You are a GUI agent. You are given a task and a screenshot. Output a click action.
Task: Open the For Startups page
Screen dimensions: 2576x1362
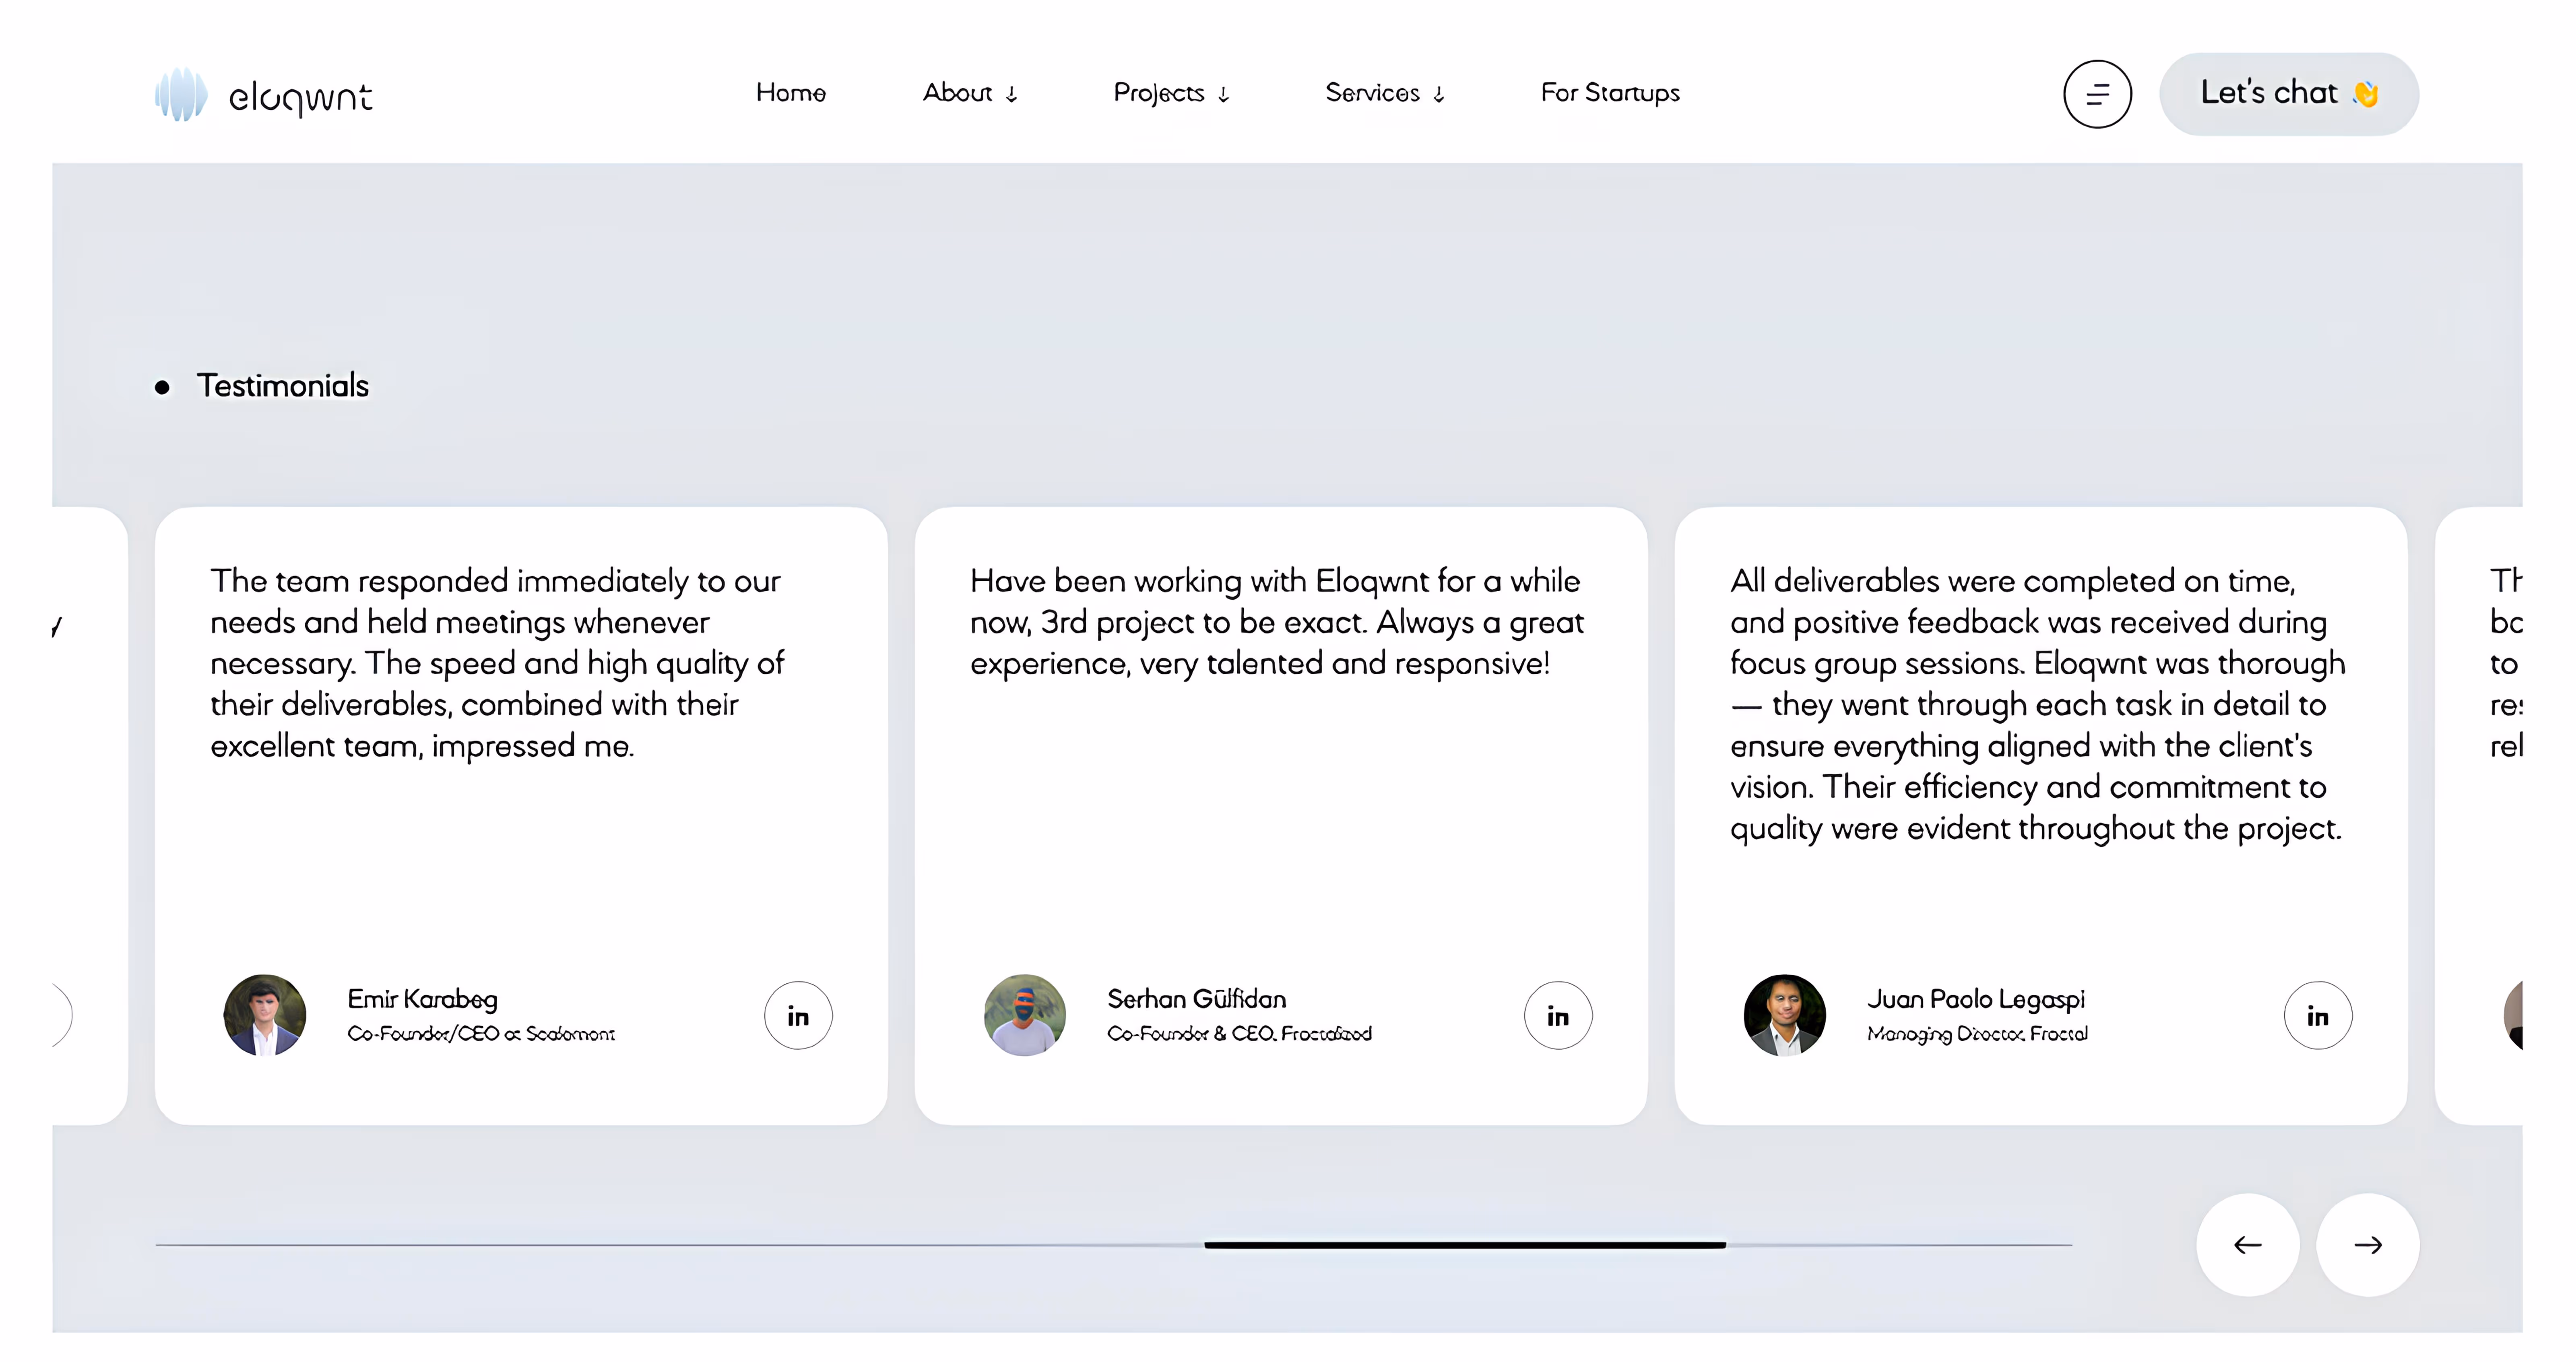pos(1609,93)
